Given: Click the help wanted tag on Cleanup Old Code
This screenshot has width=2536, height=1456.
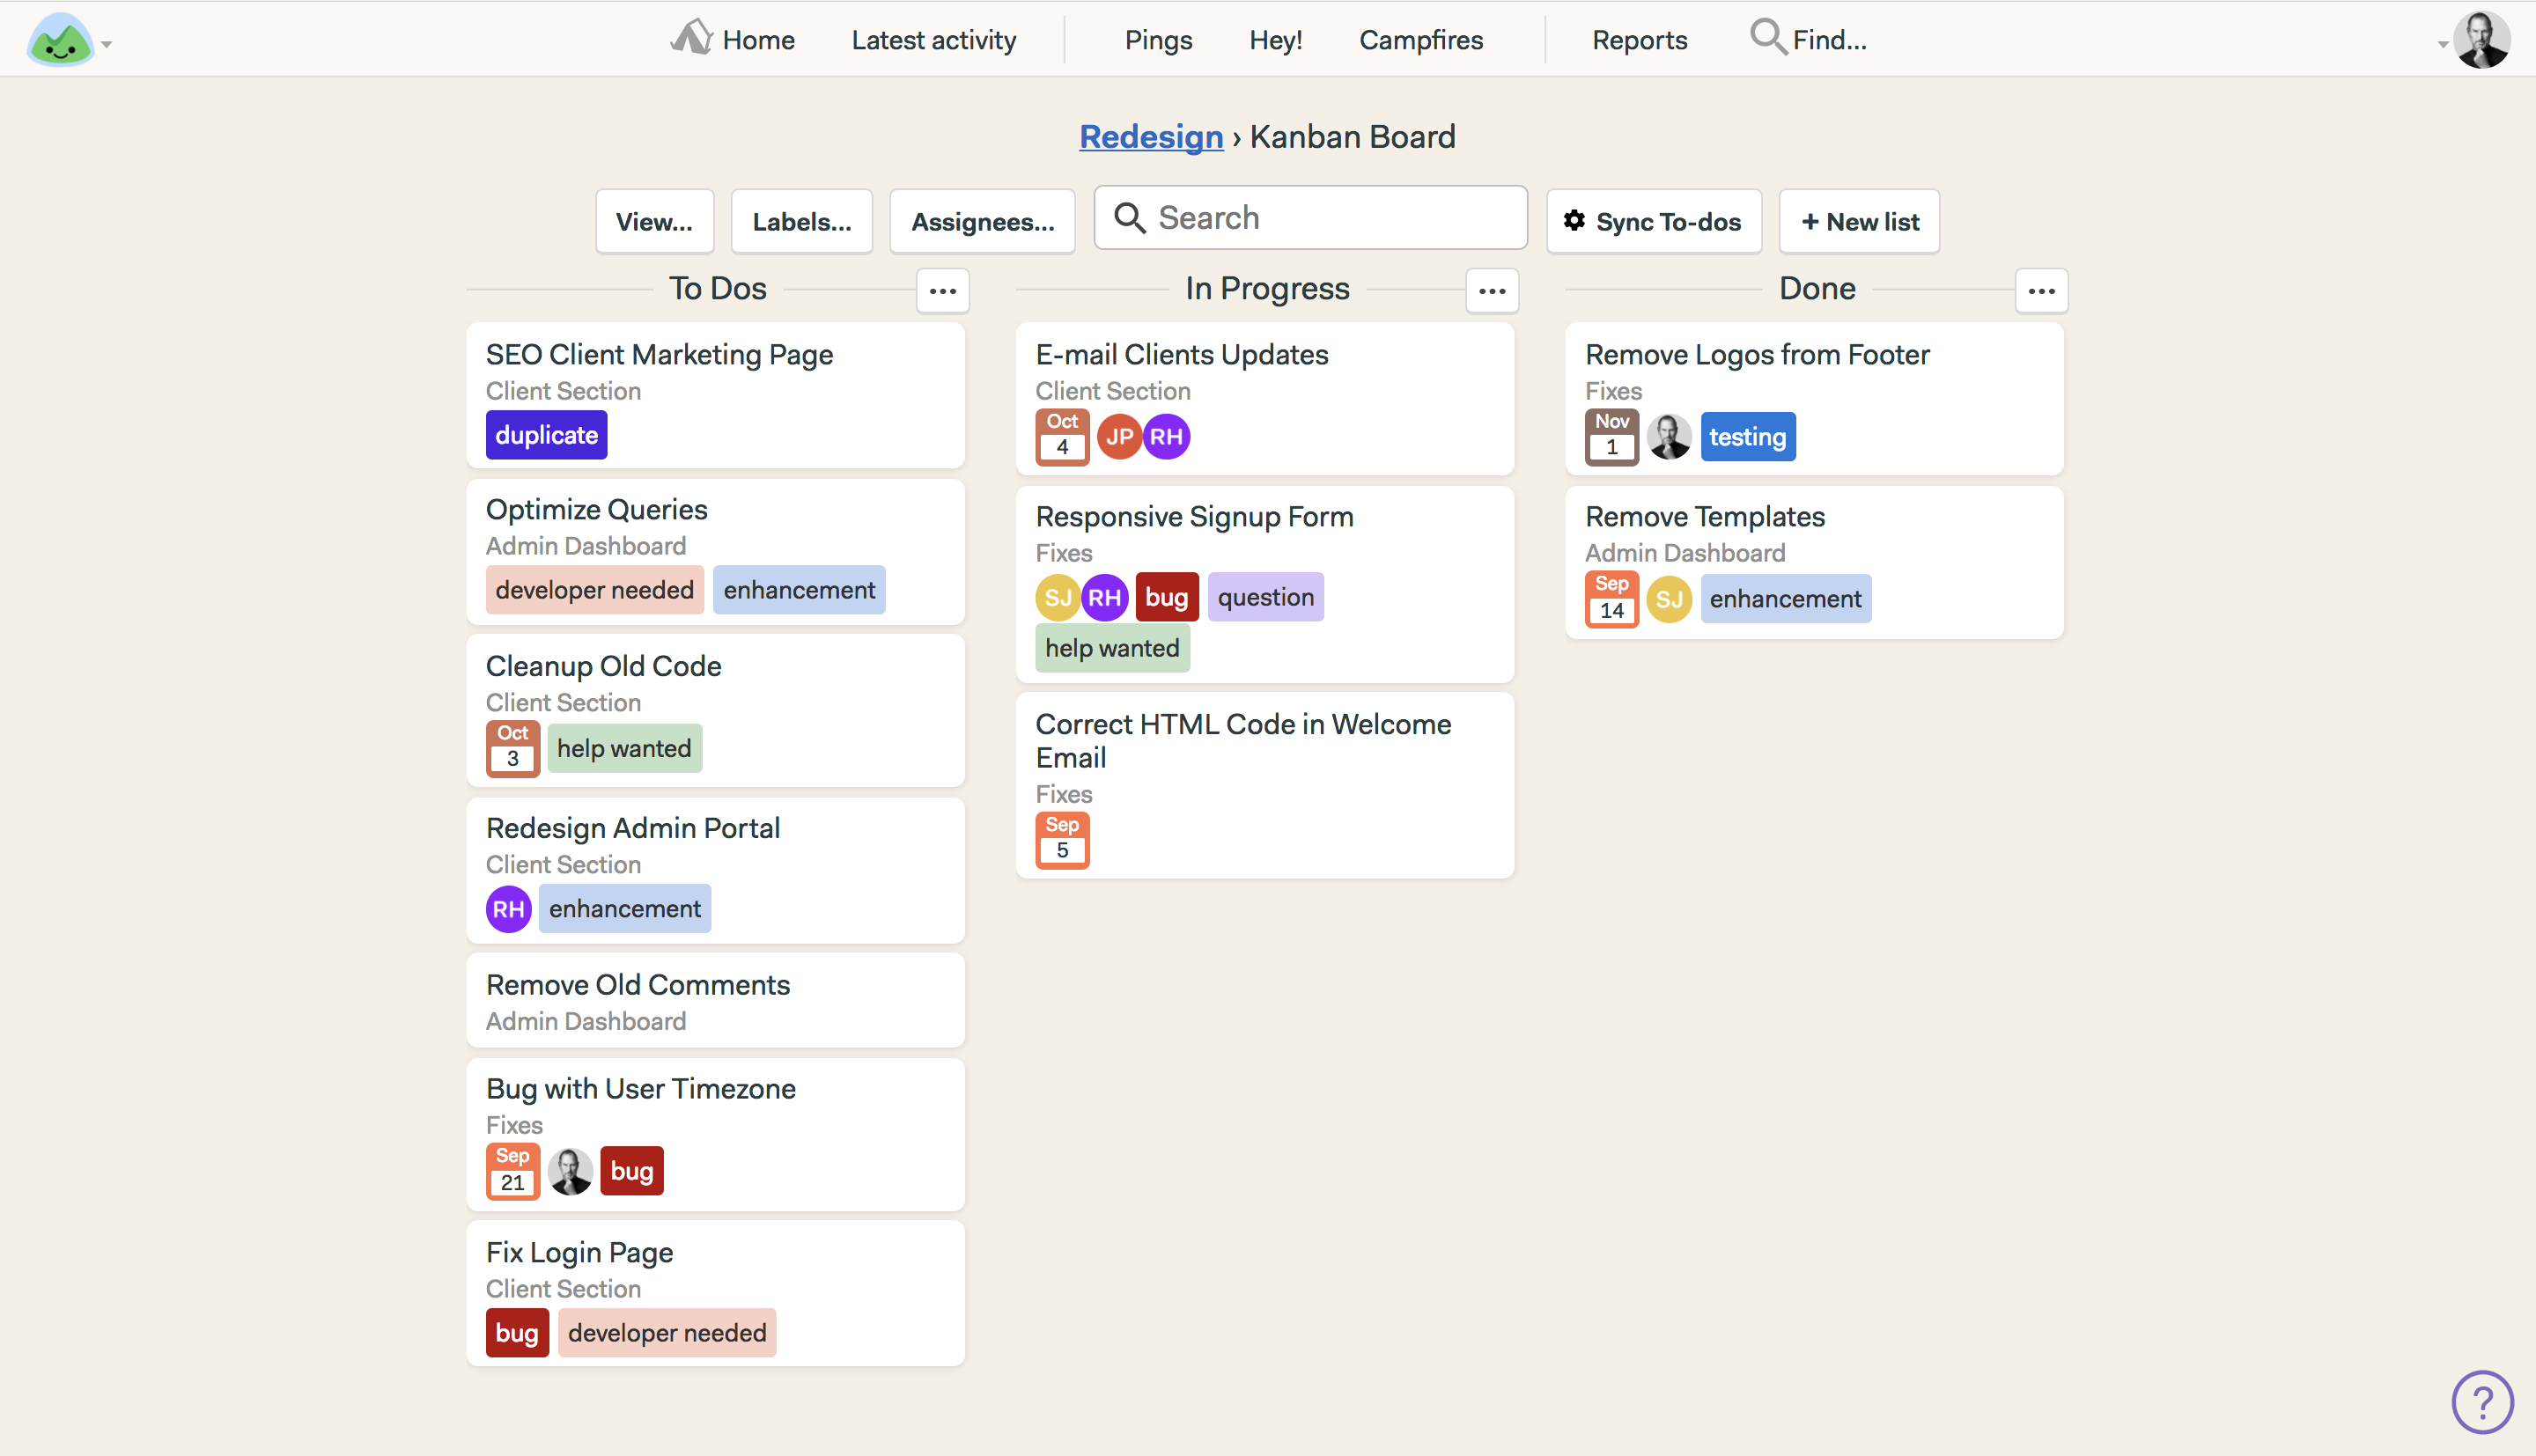Looking at the screenshot, I should coord(623,749).
